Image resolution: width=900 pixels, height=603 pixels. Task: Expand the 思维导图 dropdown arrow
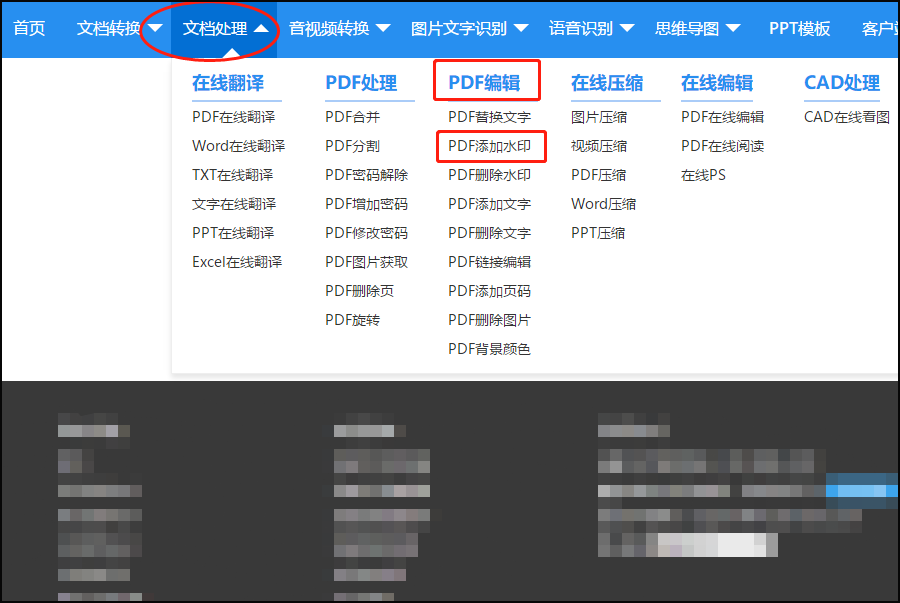[733, 28]
